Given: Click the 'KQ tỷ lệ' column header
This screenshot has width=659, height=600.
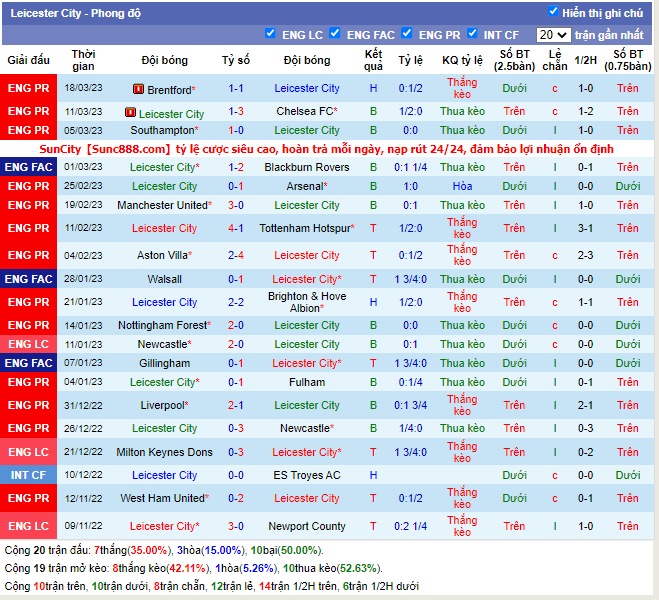Looking at the screenshot, I should 462,60.
